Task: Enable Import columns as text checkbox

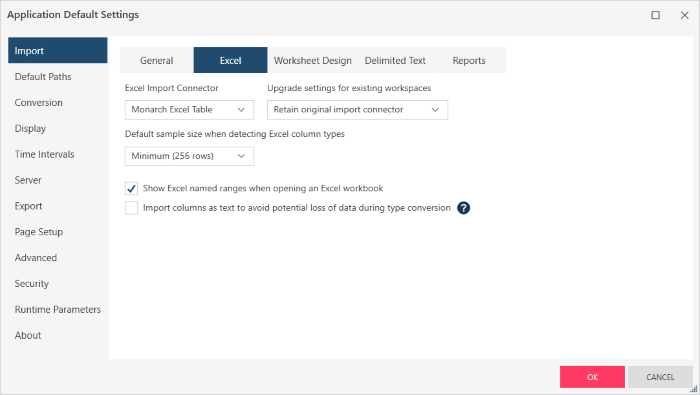Action: (131, 208)
